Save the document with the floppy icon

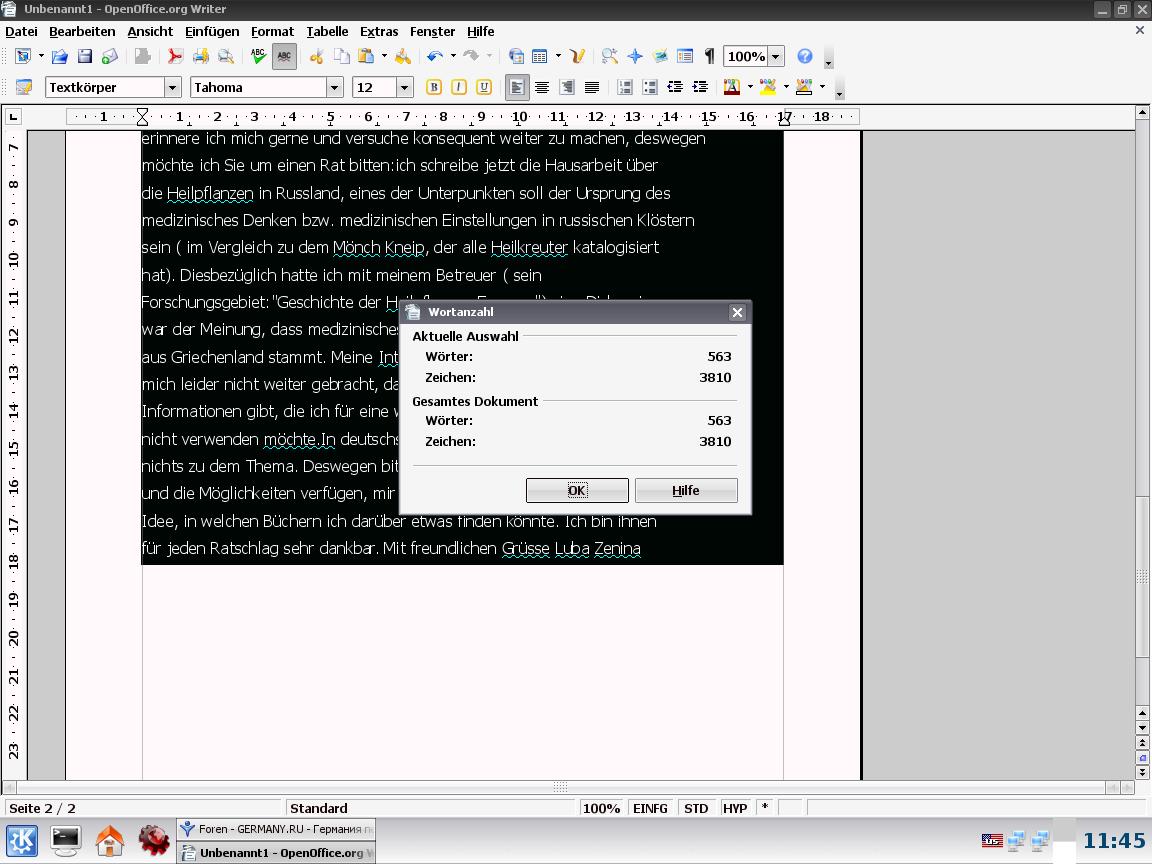[x=84, y=57]
